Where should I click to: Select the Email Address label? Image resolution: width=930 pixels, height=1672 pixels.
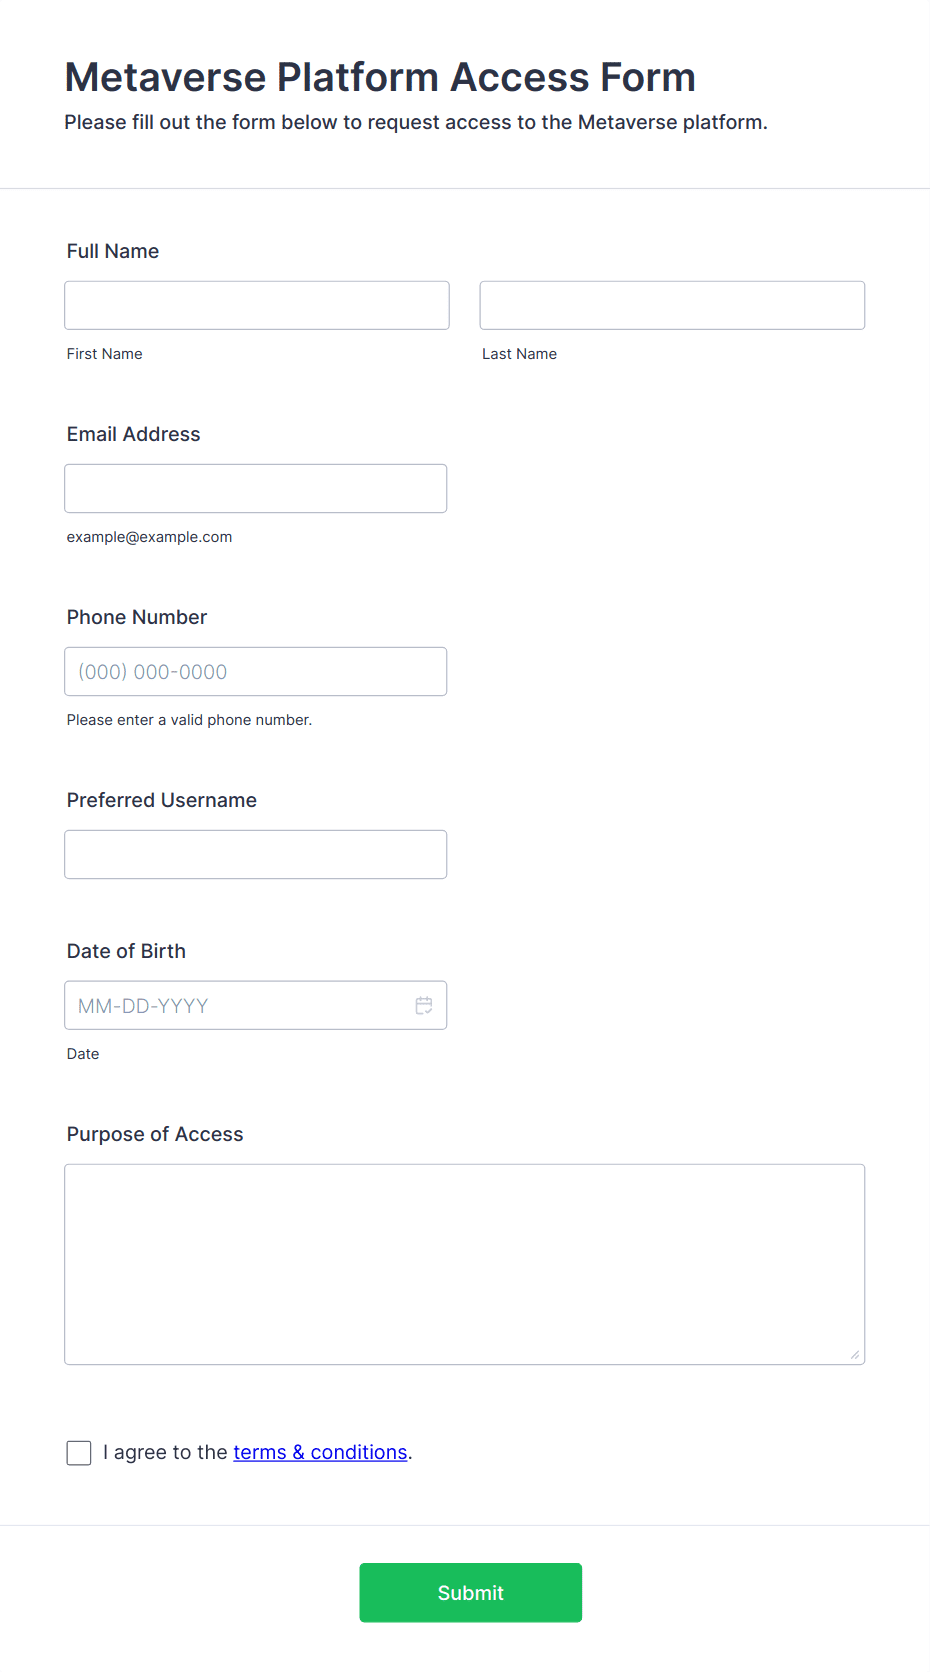coord(134,434)
